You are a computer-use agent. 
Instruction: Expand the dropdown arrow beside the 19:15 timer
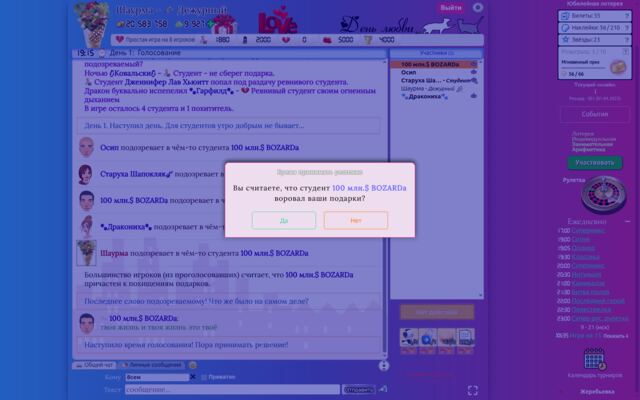point(102,53)
